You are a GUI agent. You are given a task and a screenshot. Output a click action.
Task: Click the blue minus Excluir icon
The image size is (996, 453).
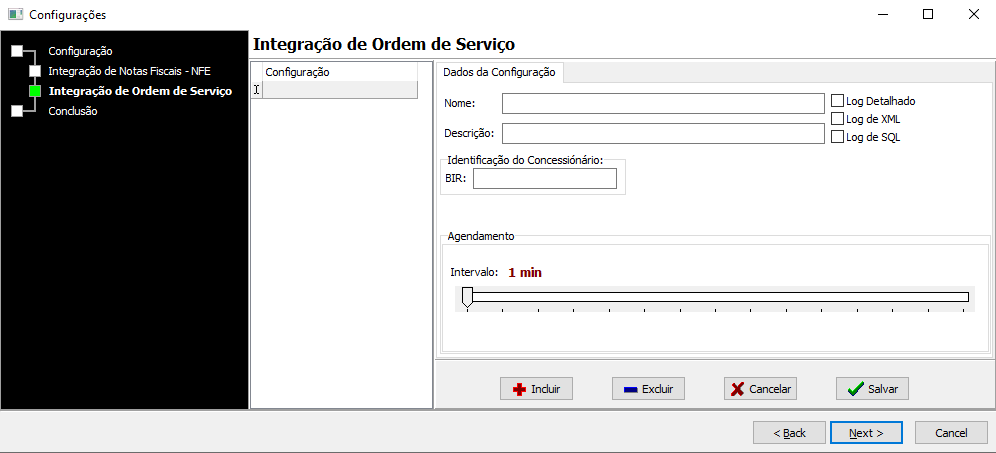point(631,389)
